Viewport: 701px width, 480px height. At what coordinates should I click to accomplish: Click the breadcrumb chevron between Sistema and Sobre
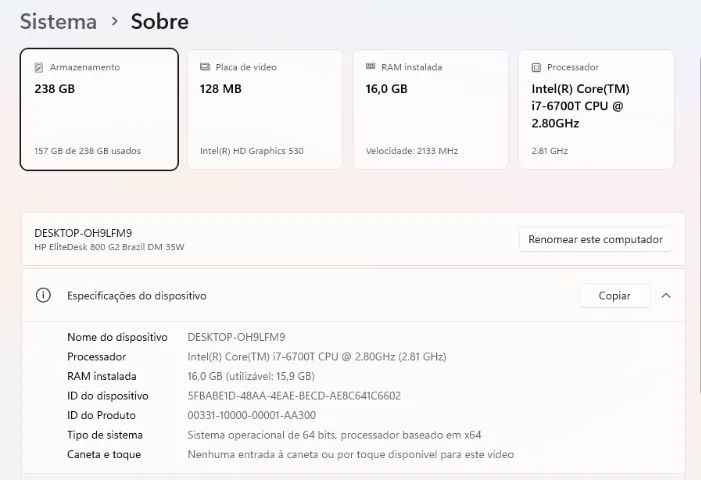coord(114,21)
